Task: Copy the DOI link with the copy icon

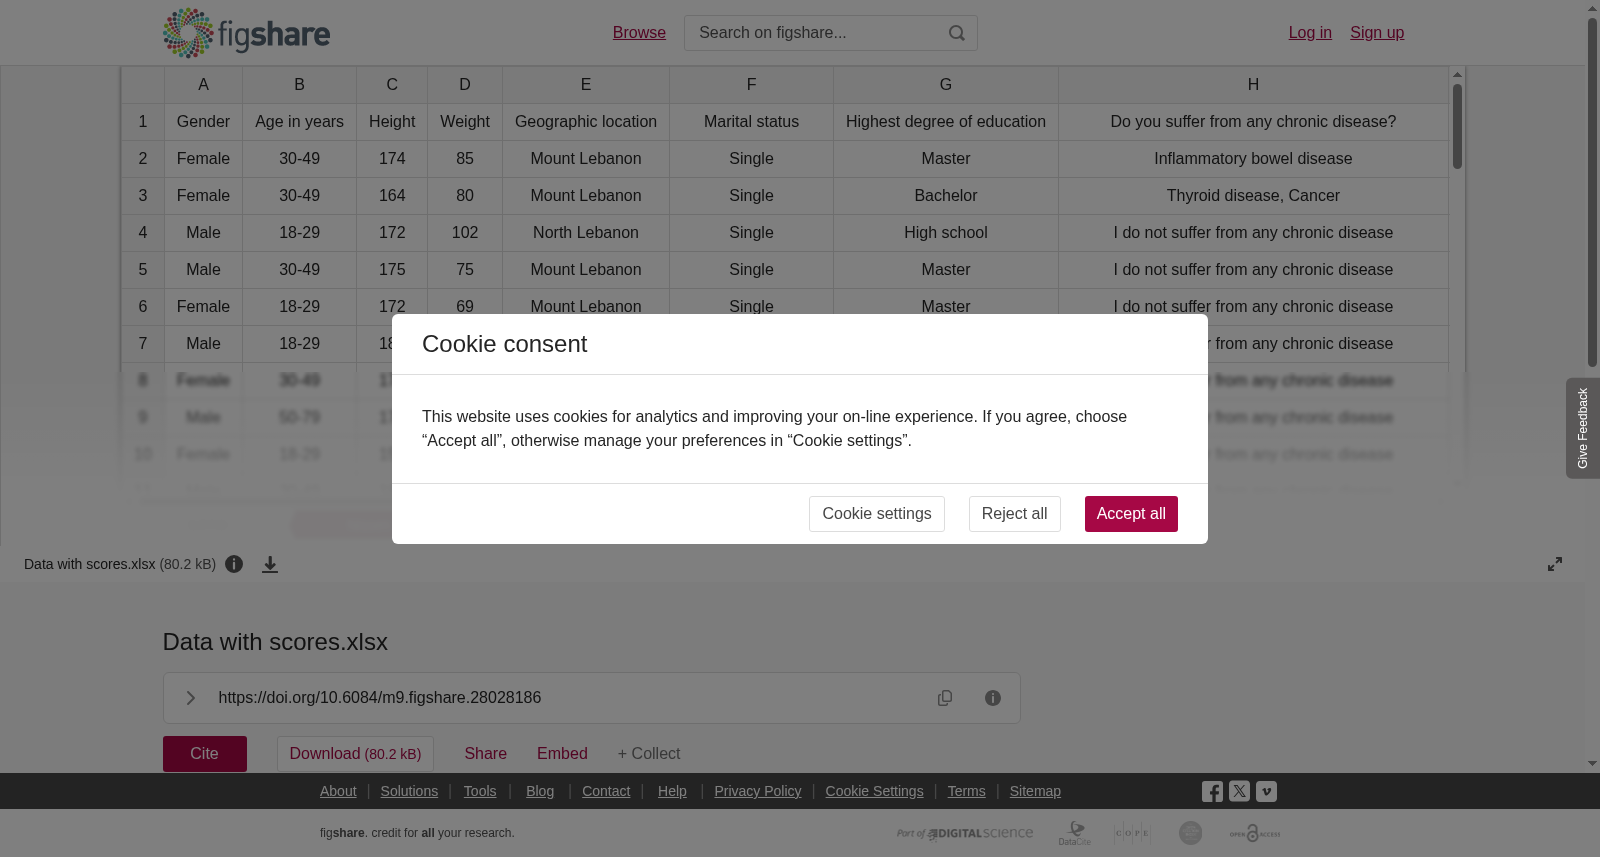Action: [945, 698]
